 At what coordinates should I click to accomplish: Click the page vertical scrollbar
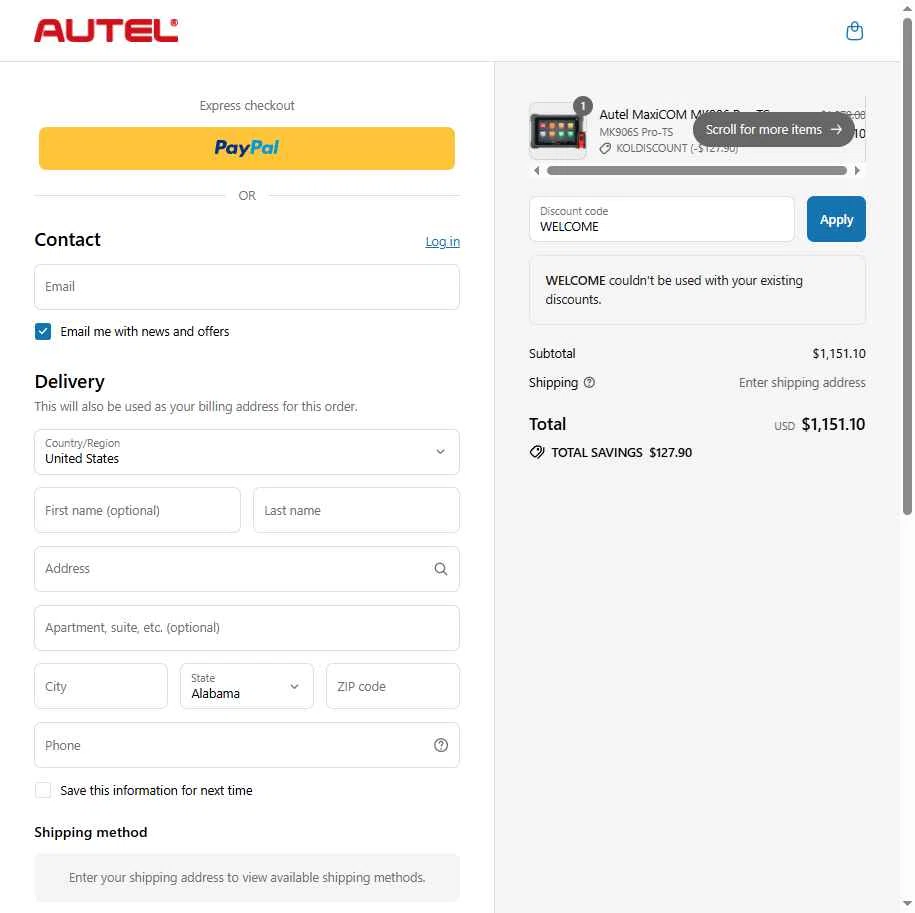(x=907, y=266)
